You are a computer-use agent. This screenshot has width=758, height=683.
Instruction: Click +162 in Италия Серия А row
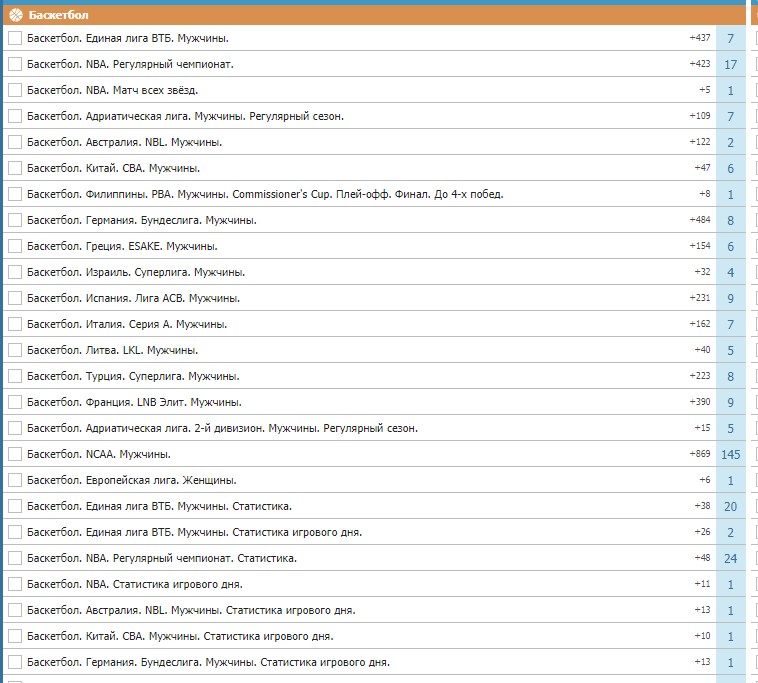700,324
